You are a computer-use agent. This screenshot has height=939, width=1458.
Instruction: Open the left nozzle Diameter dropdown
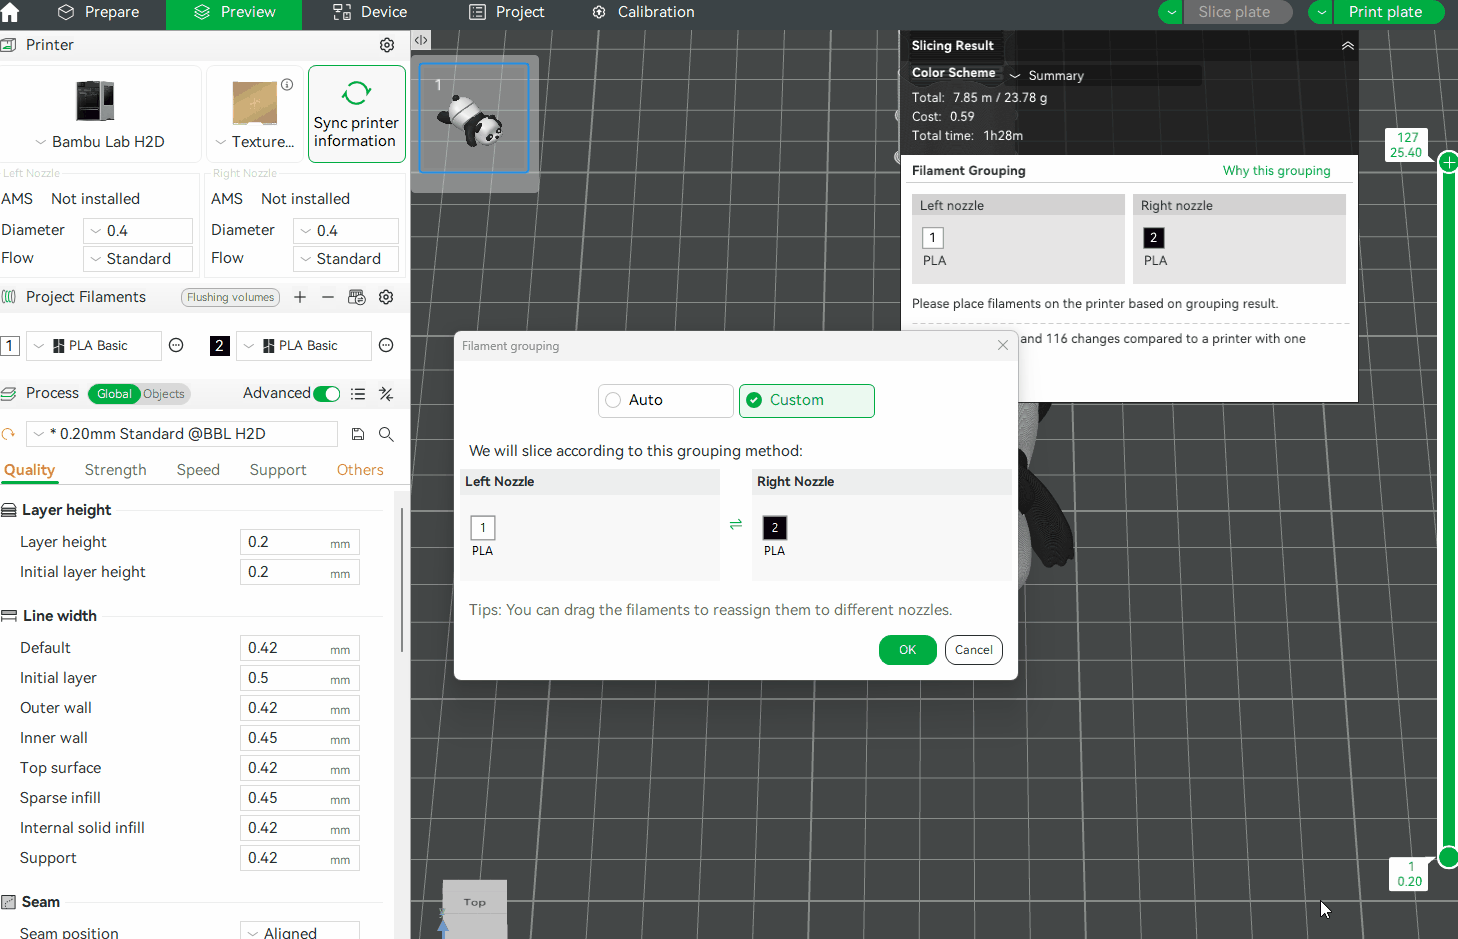click(x=138, y=231)
